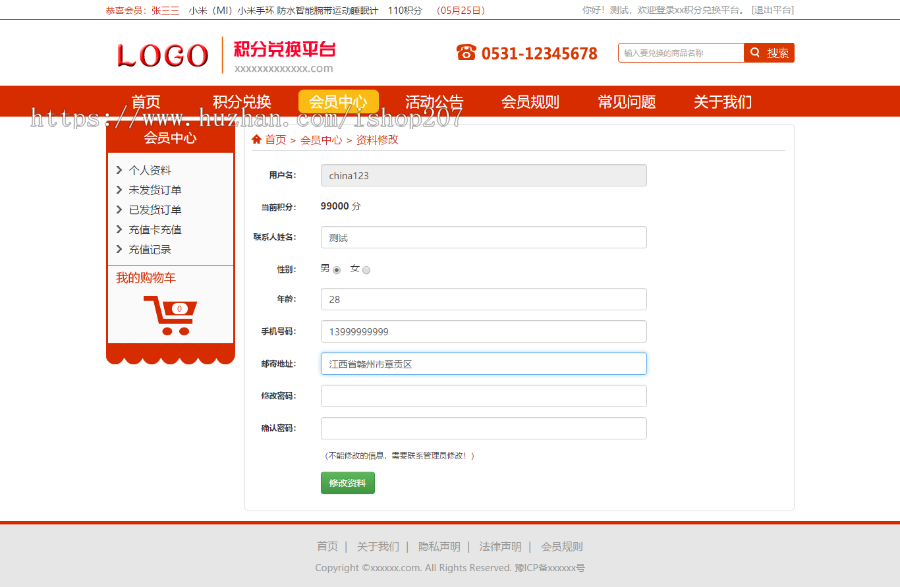This screenshot has height=587, width=900.
Task: Switch to the 常见问题 nav tab
Action: 625,101
